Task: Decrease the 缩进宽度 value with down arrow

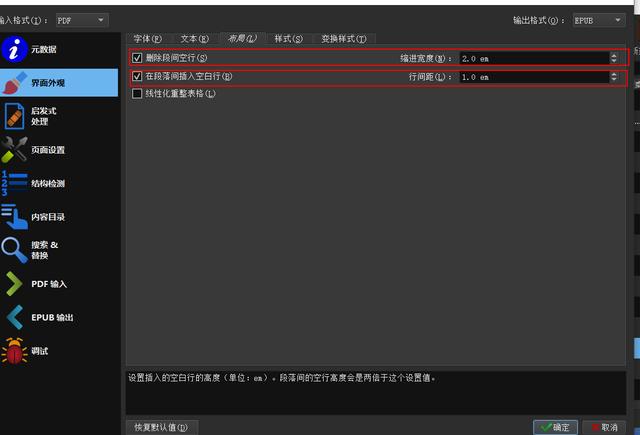Action: point(613,61)
